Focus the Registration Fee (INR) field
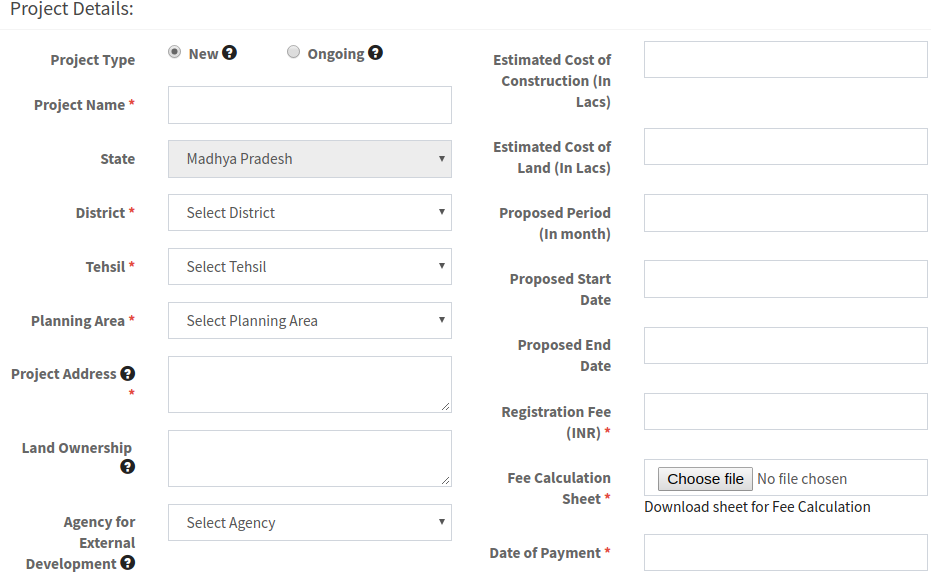This screenshot has width=931, height=583. (785, 411)
